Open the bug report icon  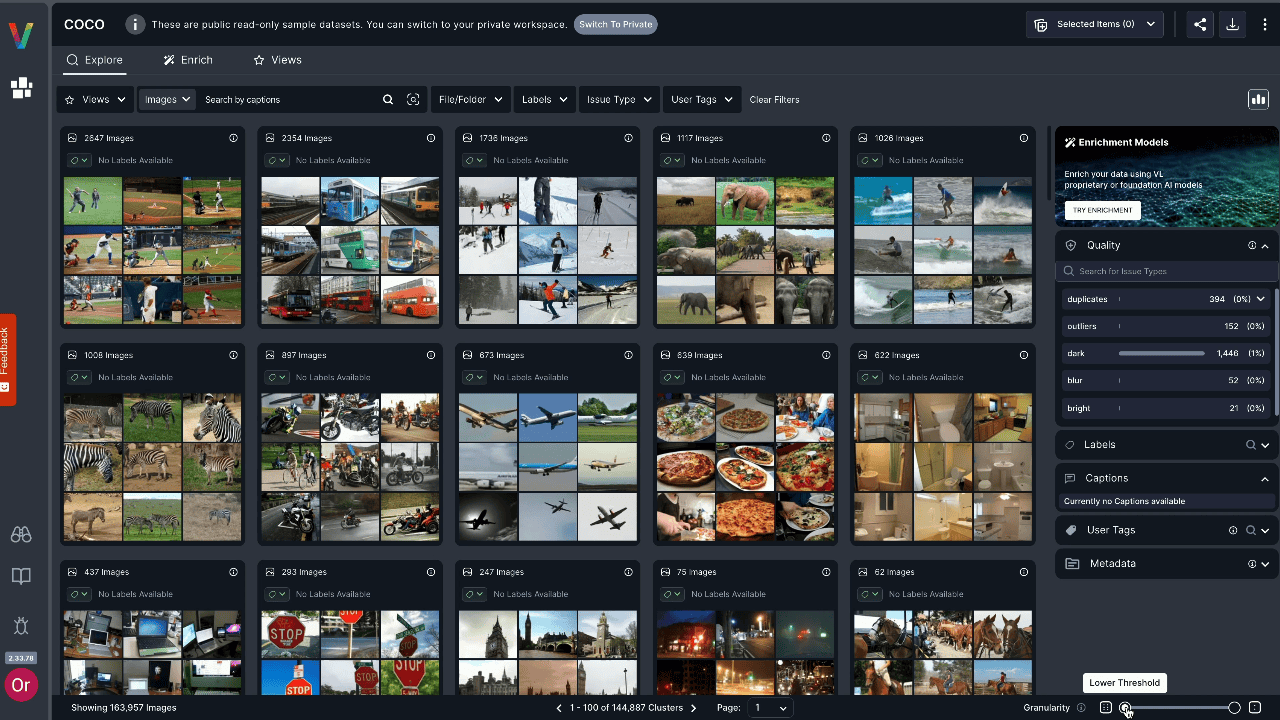(21, 626)
